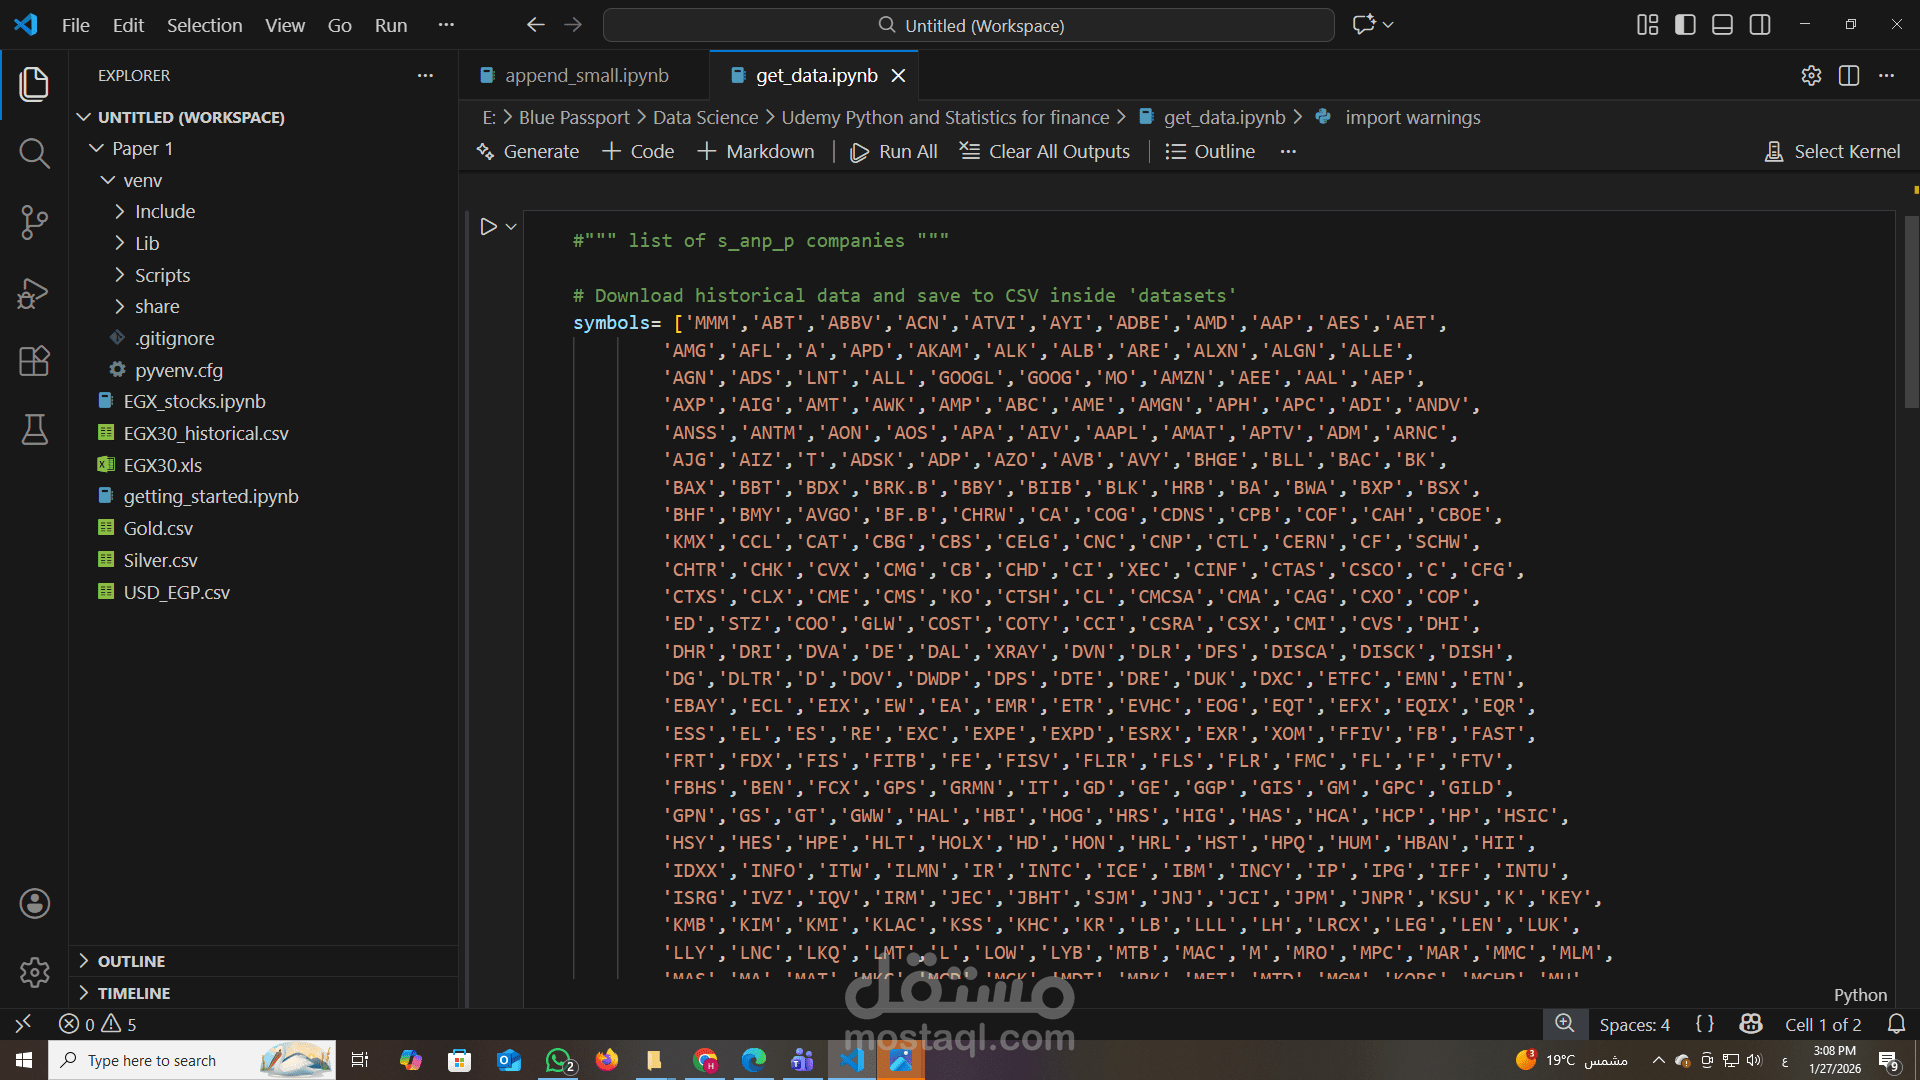Open the notifications bell in status bar
This screenshot has height=1080, width=1920.
pyautogui.click(x=1896, y=1024)
